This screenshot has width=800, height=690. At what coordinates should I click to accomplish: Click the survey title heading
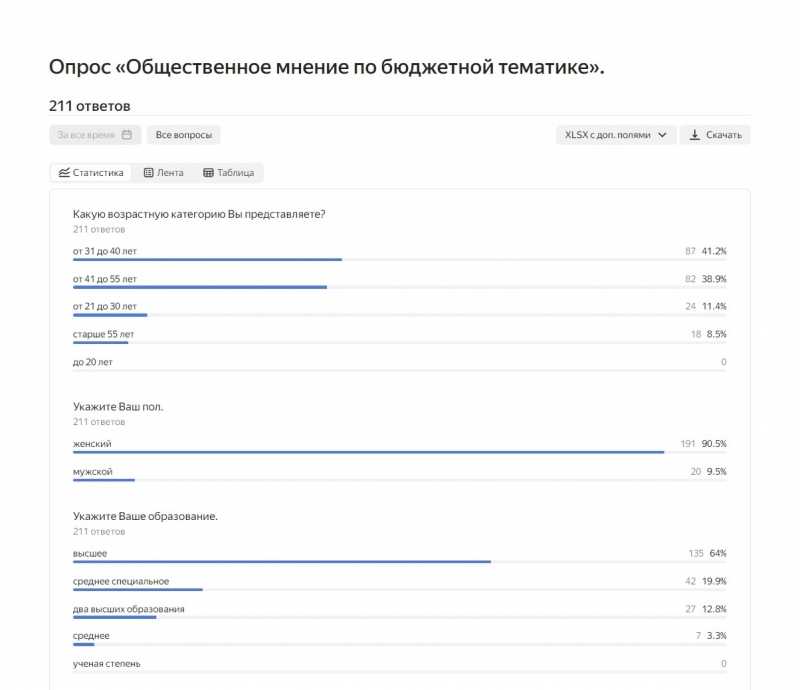pos(327,67)
